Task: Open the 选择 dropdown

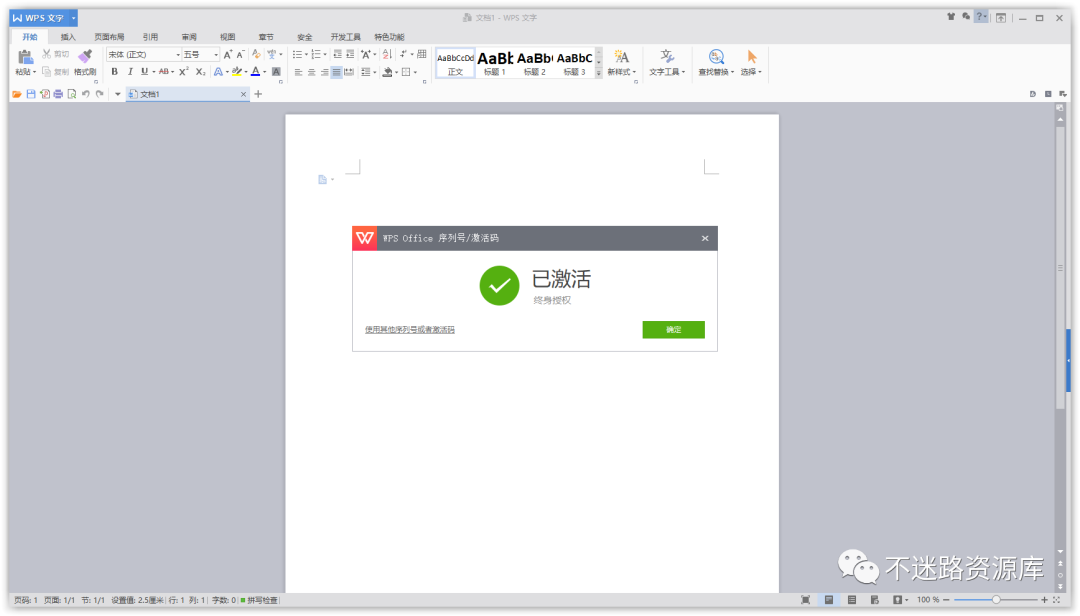Action: pos(760,72)
